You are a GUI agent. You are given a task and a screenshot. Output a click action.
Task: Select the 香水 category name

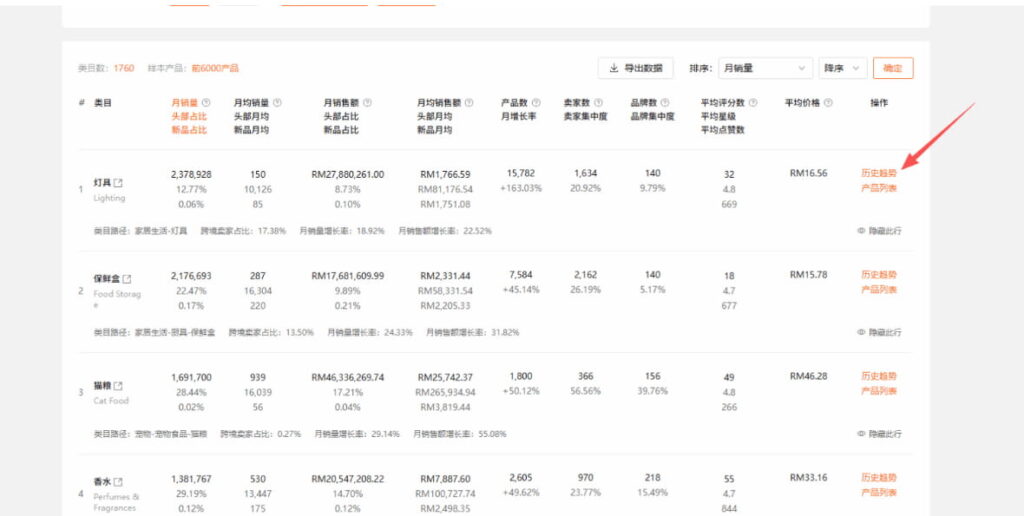(x=102, y=482)
